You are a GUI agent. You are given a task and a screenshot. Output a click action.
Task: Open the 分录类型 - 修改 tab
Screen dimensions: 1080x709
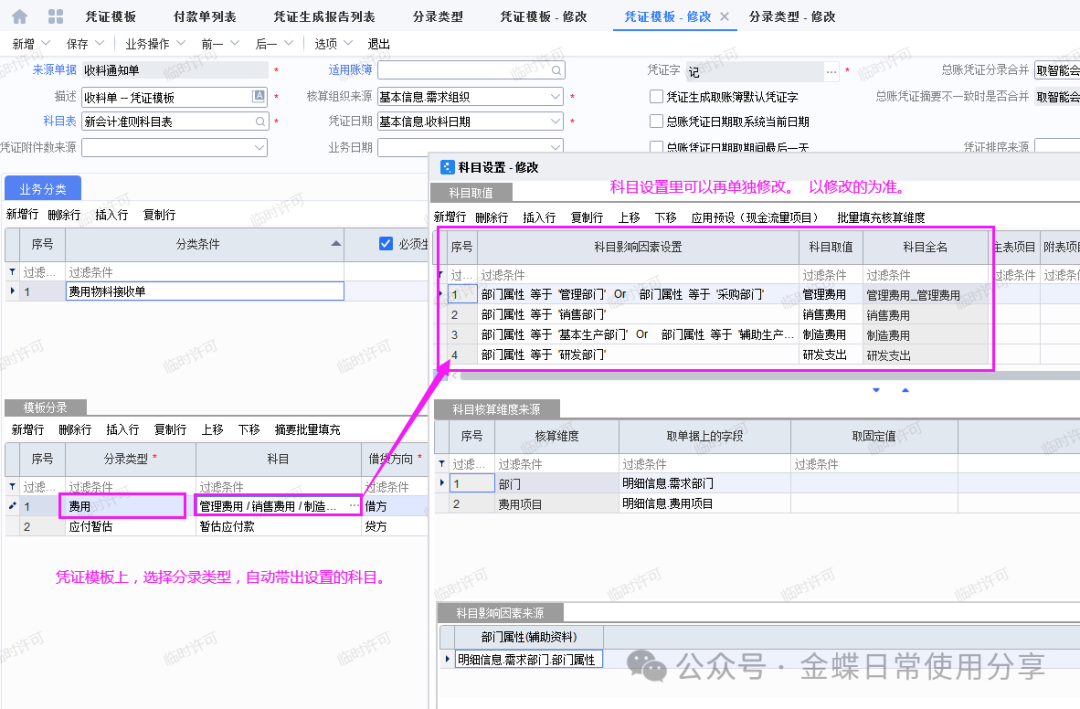click(x=792, y=17)
